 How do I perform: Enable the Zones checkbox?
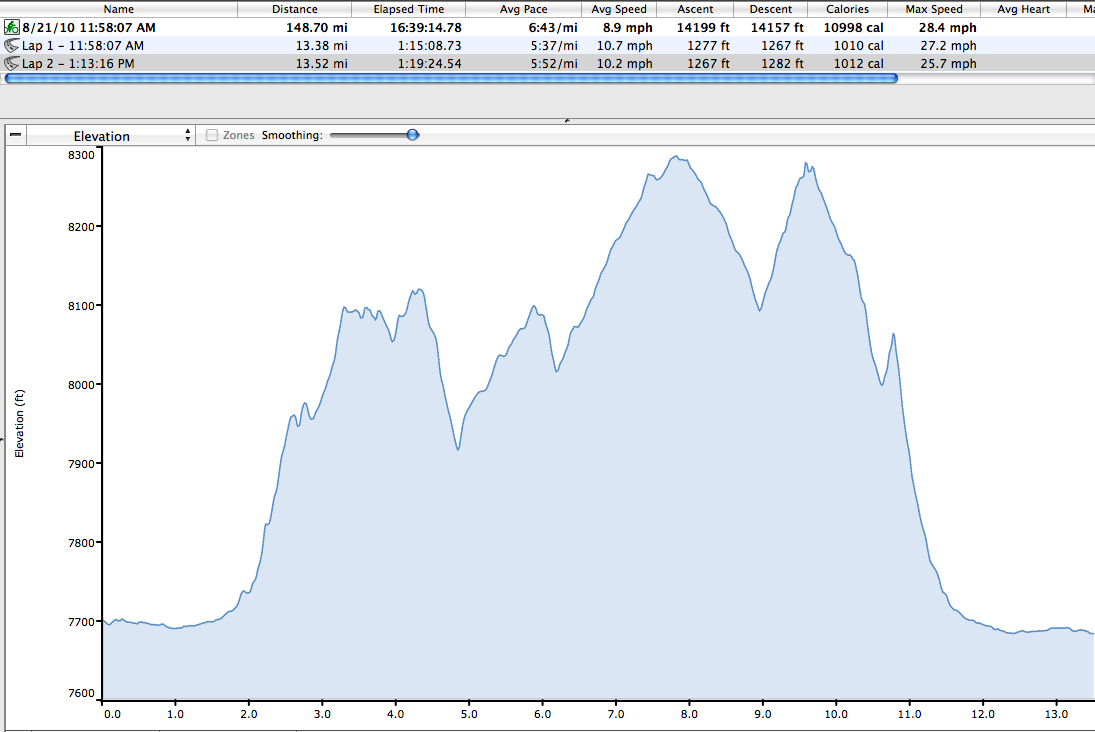212,135
